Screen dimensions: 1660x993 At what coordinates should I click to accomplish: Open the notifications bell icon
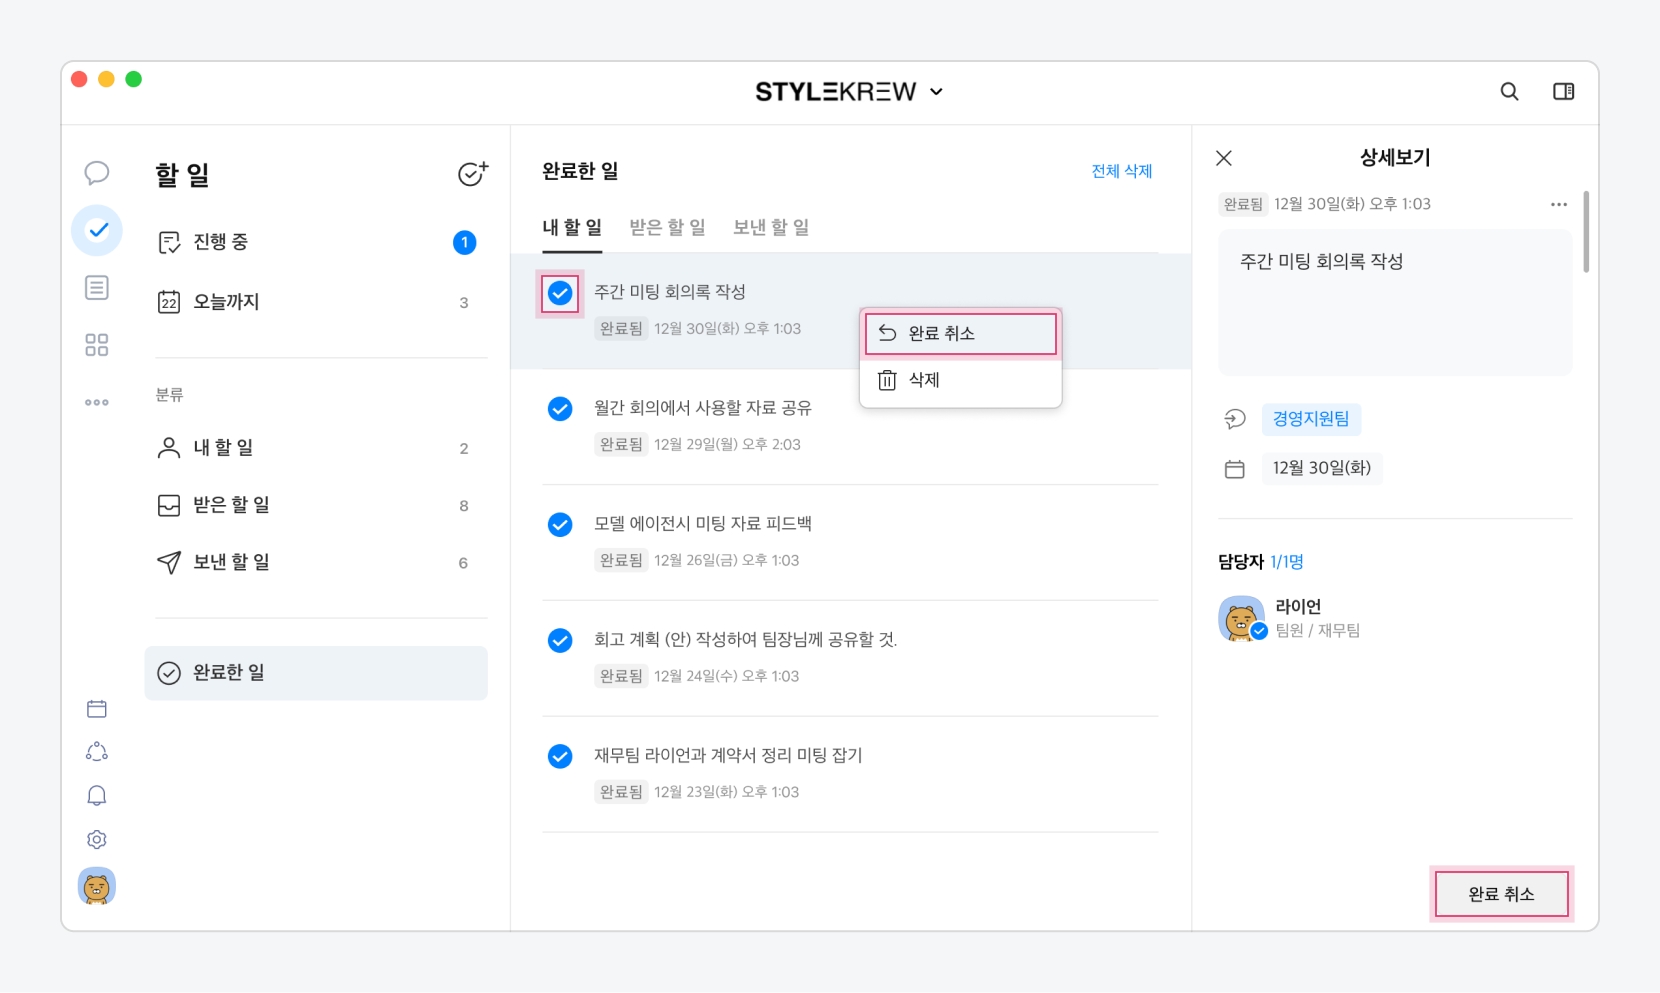(97, 796)
